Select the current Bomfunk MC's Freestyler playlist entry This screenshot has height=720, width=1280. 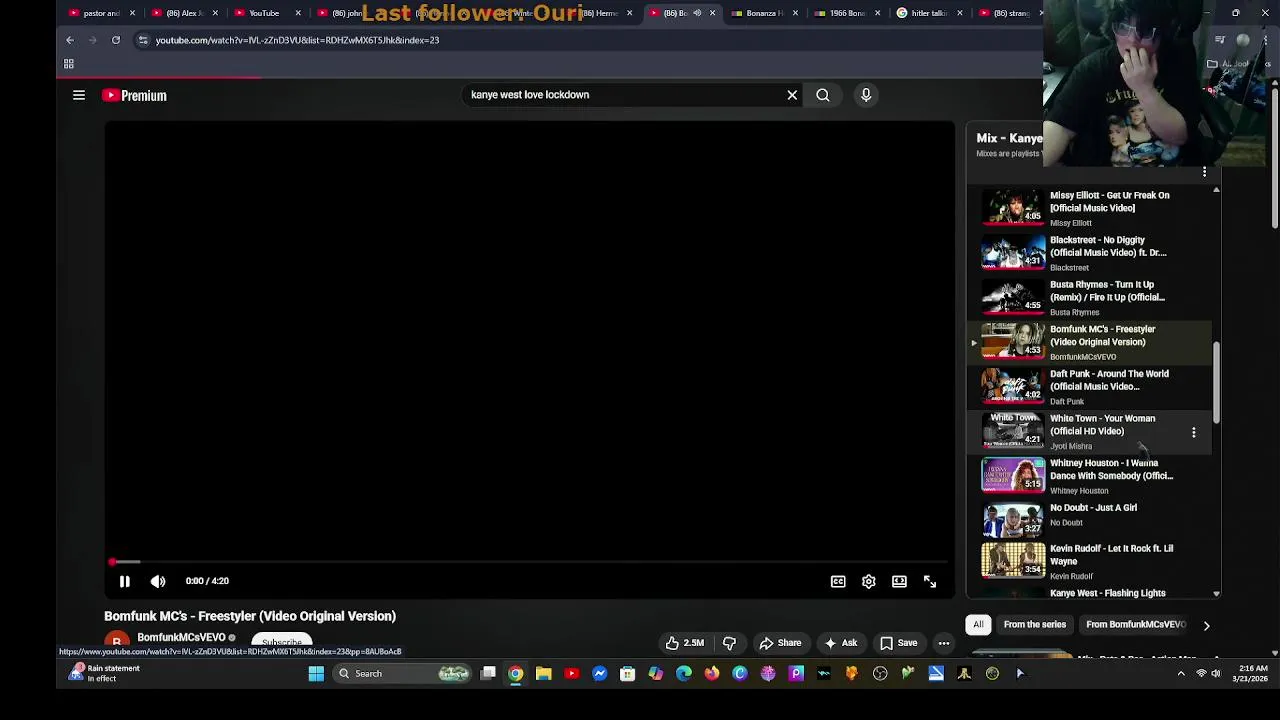tap(1090, 342)
